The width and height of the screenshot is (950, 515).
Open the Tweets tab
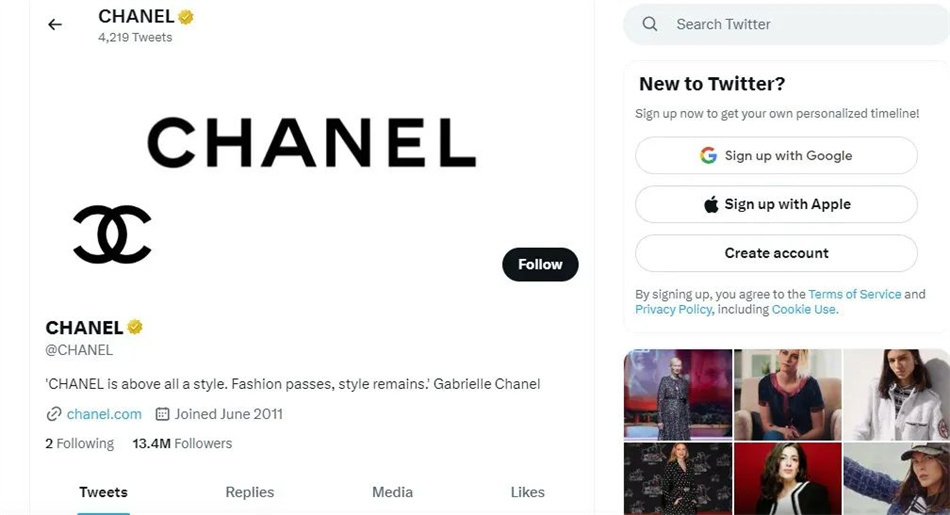pyautogui.click(x=103, y=492)
